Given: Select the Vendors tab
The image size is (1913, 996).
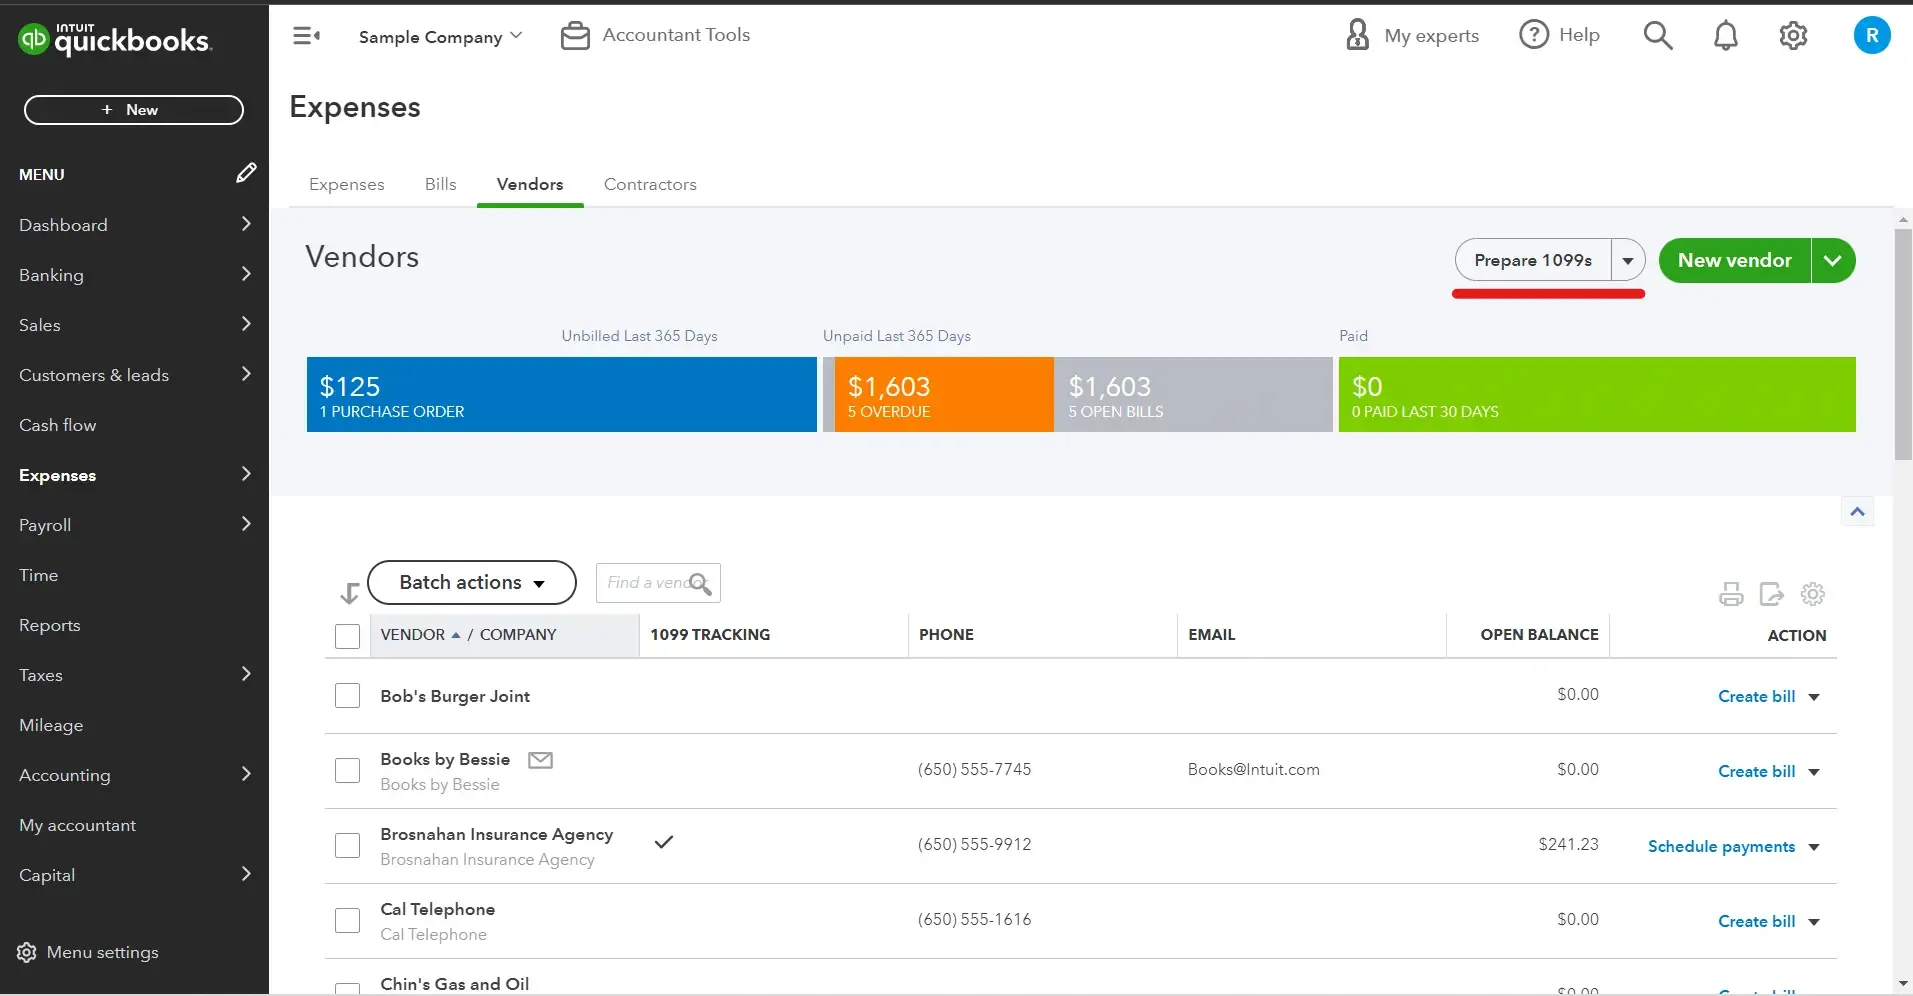Looking at the screenshot, I should click(x=530, y=184).
